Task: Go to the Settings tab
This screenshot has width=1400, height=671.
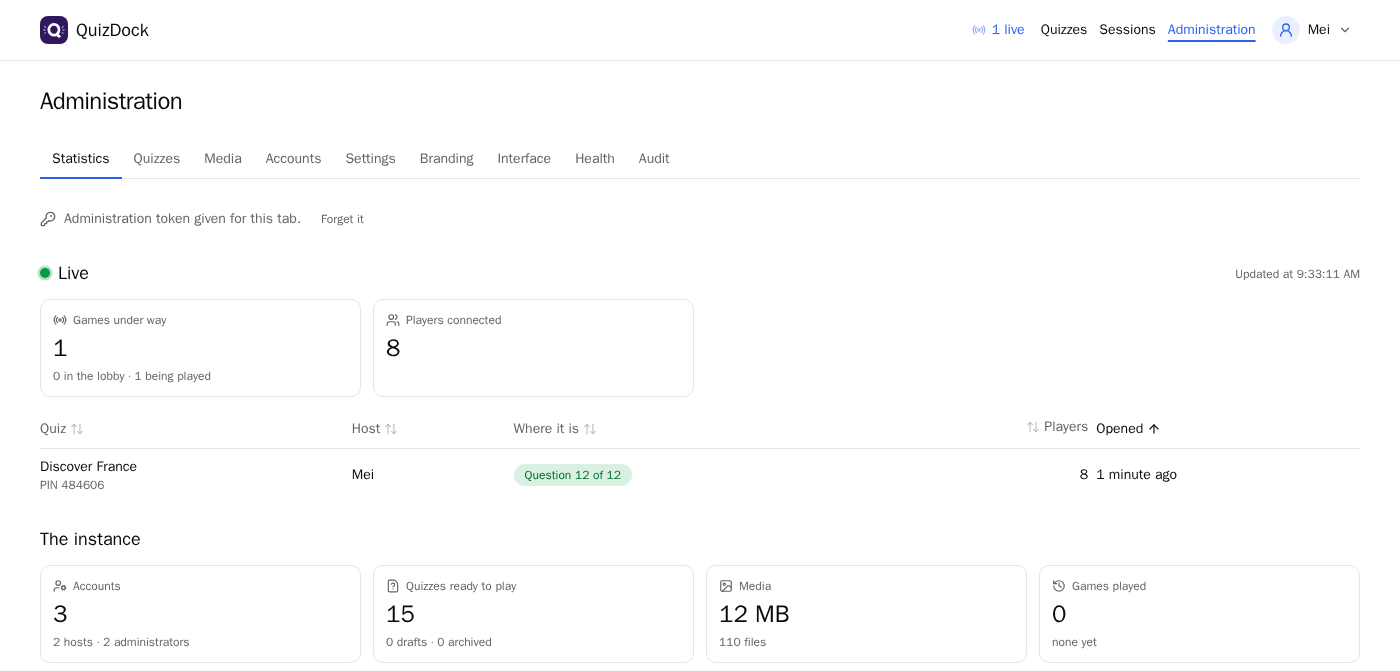Action: coord(371,159)
